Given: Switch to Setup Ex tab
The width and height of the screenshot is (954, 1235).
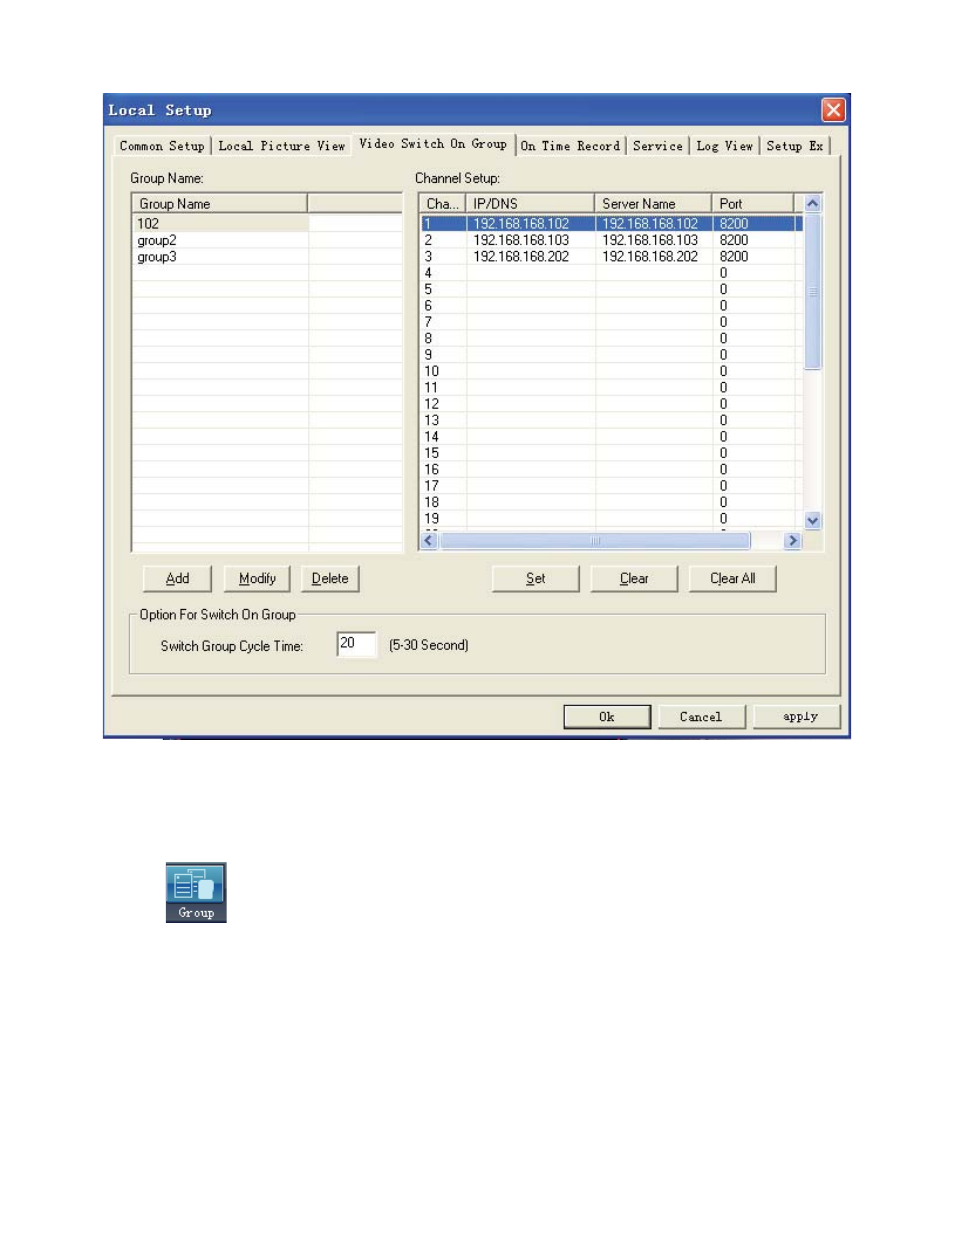Looking at the screenshot, I should (795, 146).
